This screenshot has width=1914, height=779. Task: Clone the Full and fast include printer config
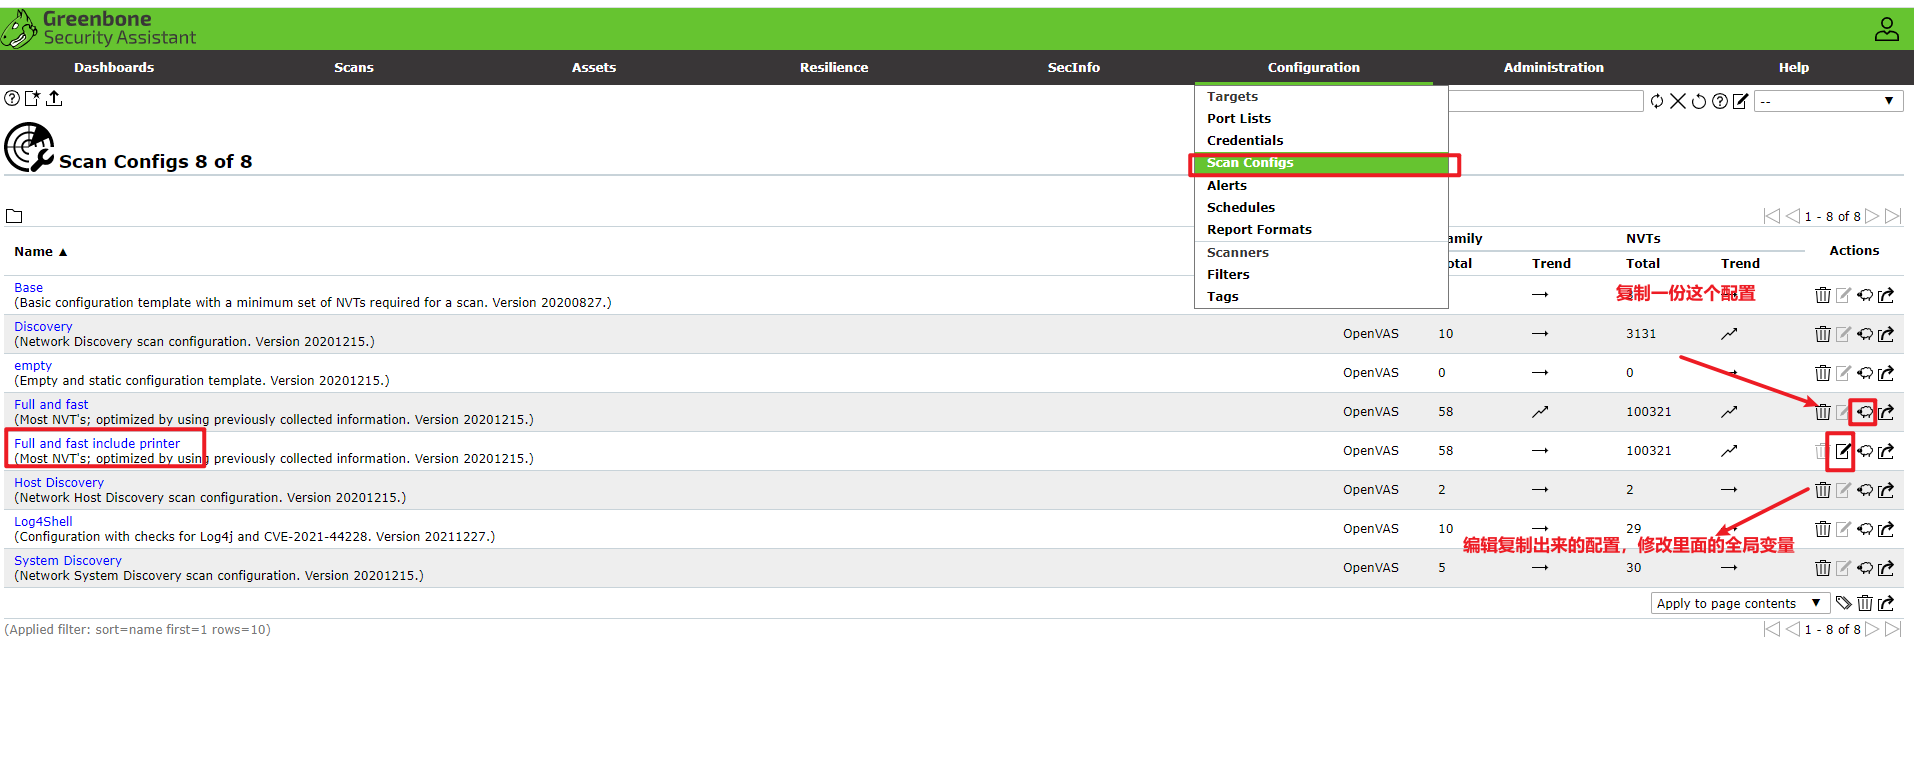point(1865,451)
